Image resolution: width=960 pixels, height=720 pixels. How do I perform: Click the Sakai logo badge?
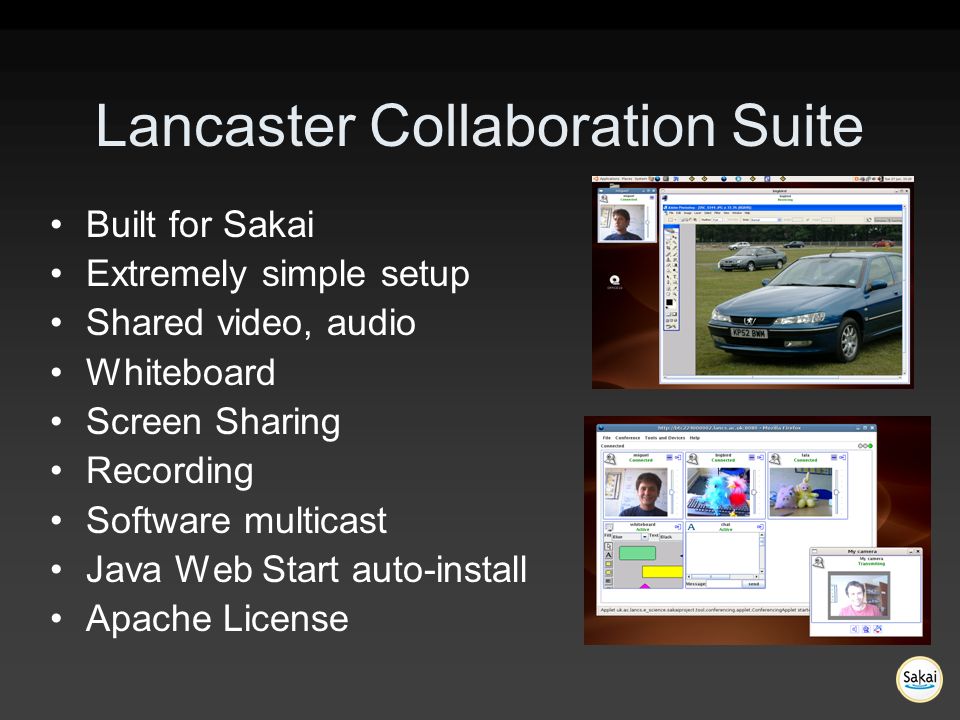pyautogui.click(x=919, y=679)
